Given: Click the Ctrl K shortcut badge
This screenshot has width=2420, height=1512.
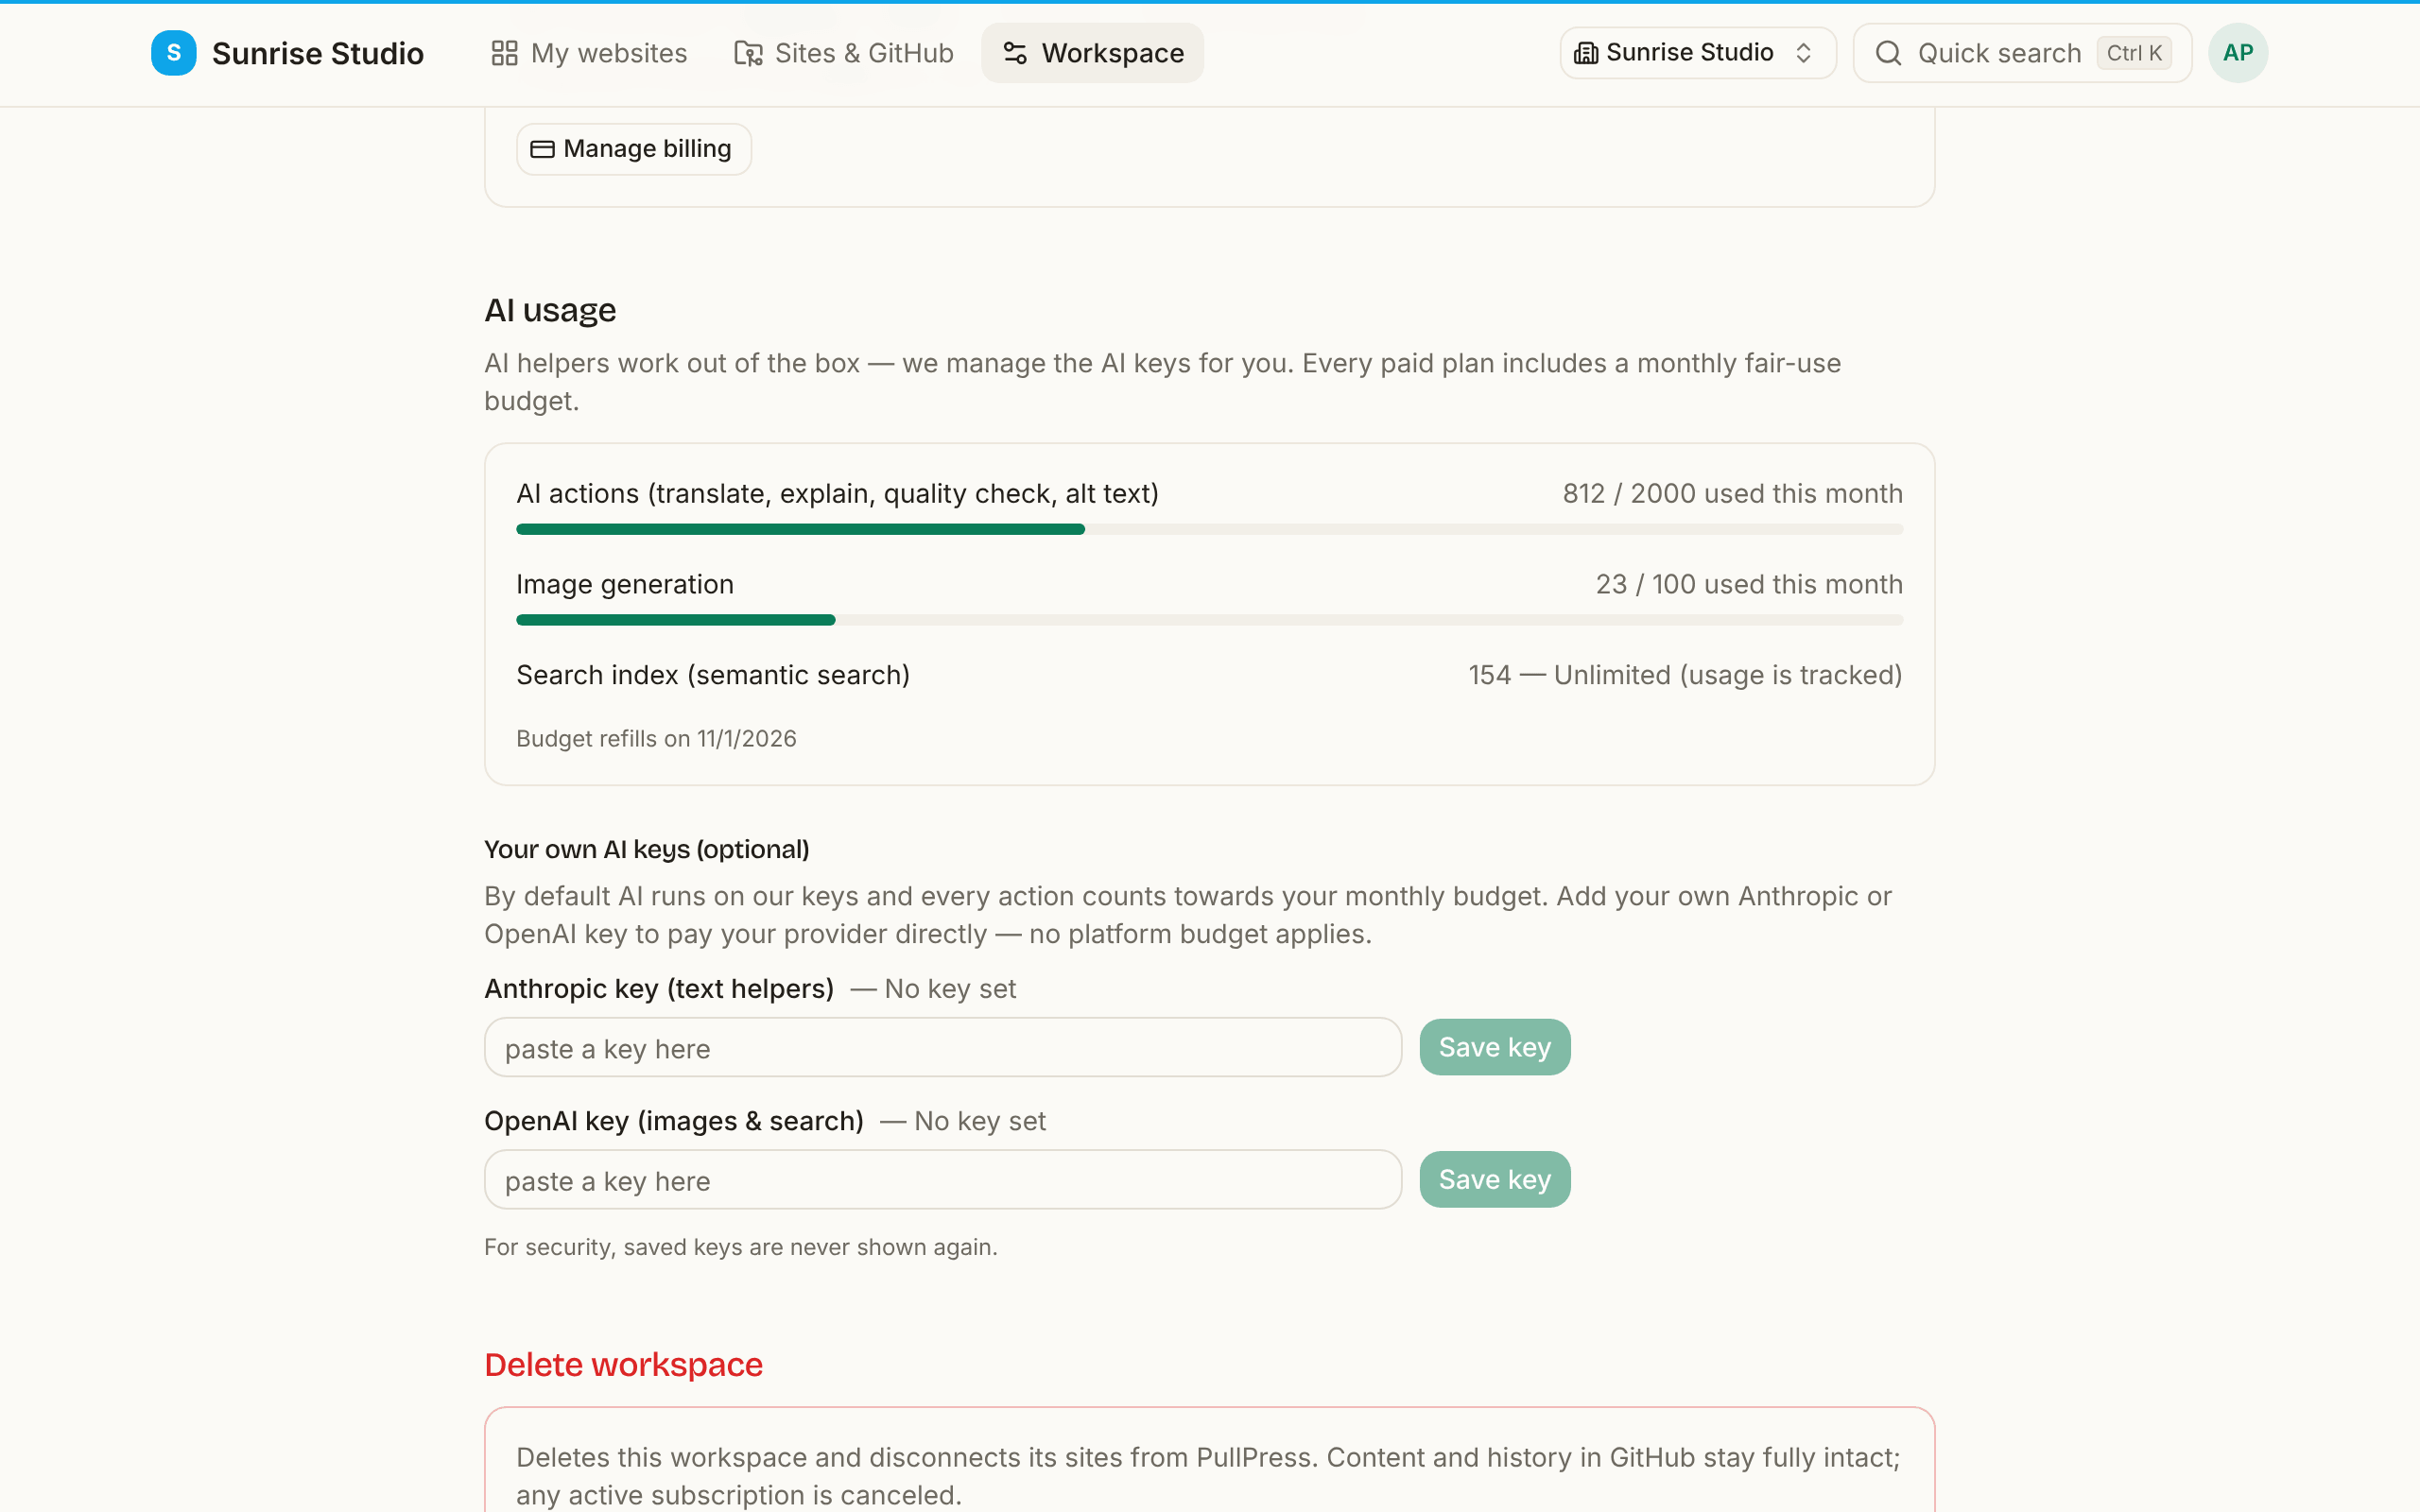Looking at the screenshot, I should pyautogui.click(x=2134, y=53).
